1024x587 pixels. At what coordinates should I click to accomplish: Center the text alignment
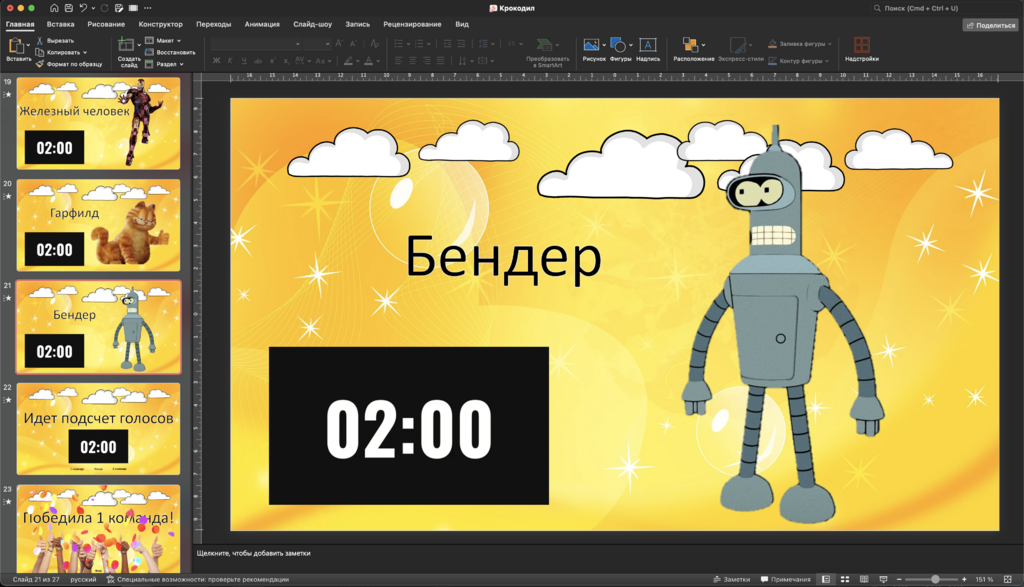pyautogui.click(x=413, y=61)
